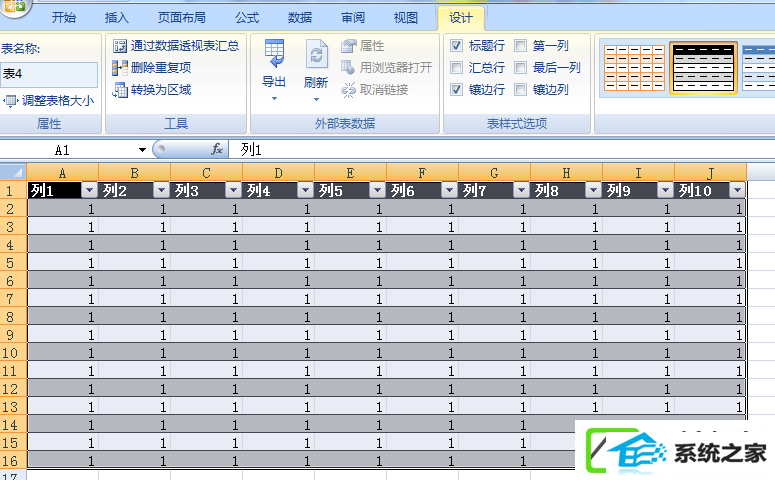Switch to the 开始 (Home) tab
The height and width of the screenshot is (480, 775).
click(x=64, y=18)
